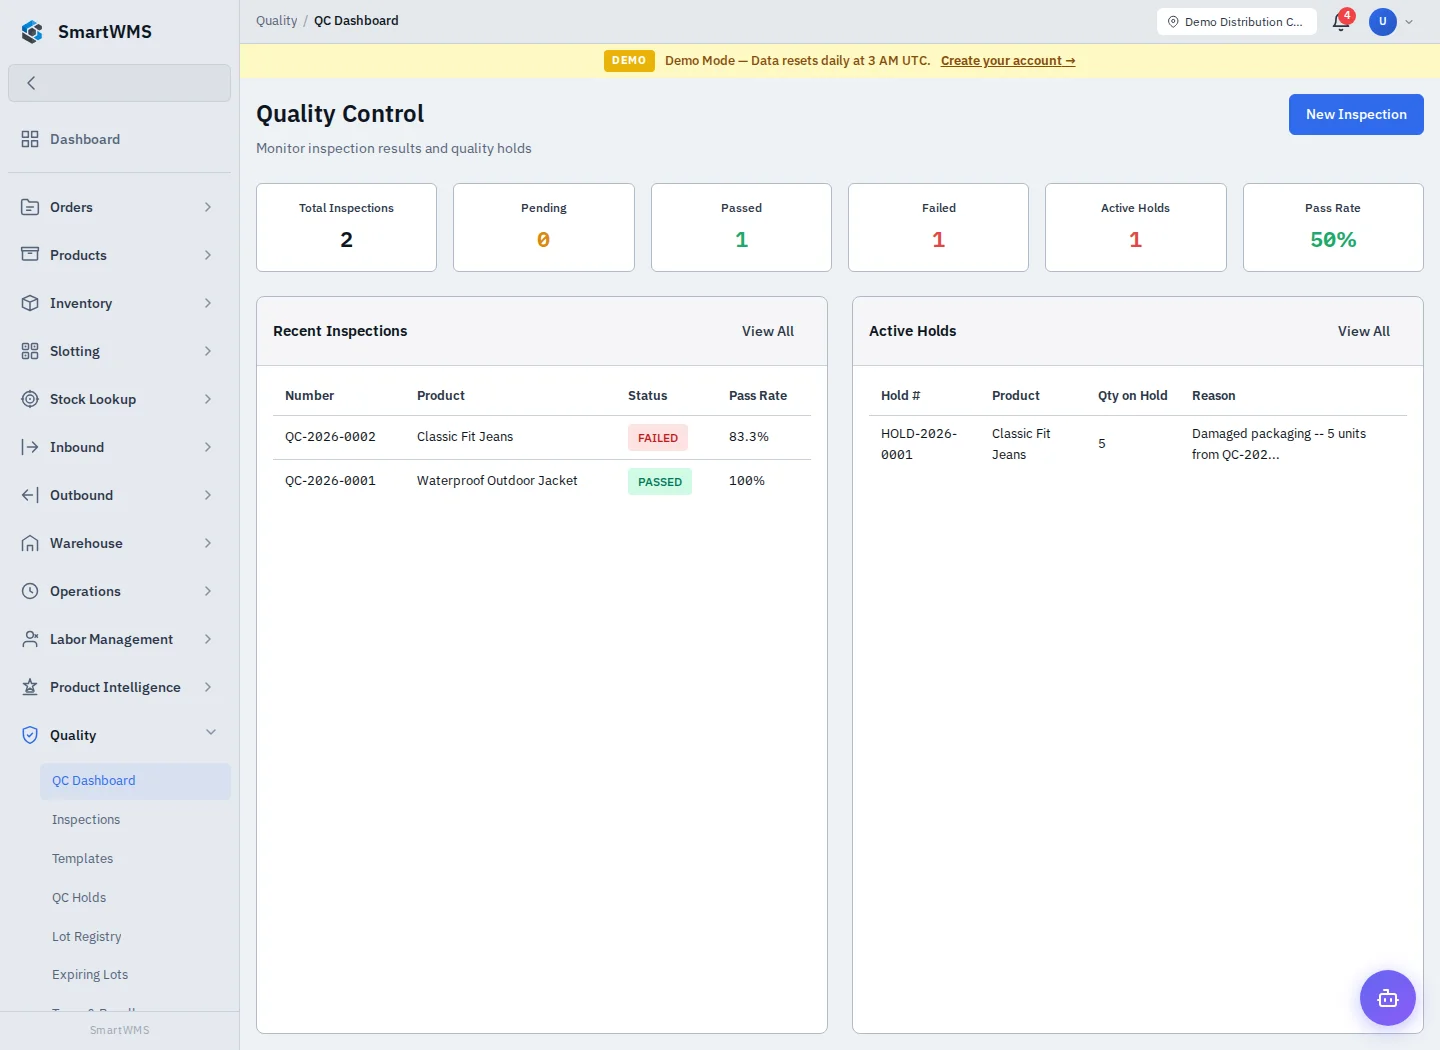Select inspection QC-2026-0002 row number
1440x1050 pixels.
click(330, 438)
